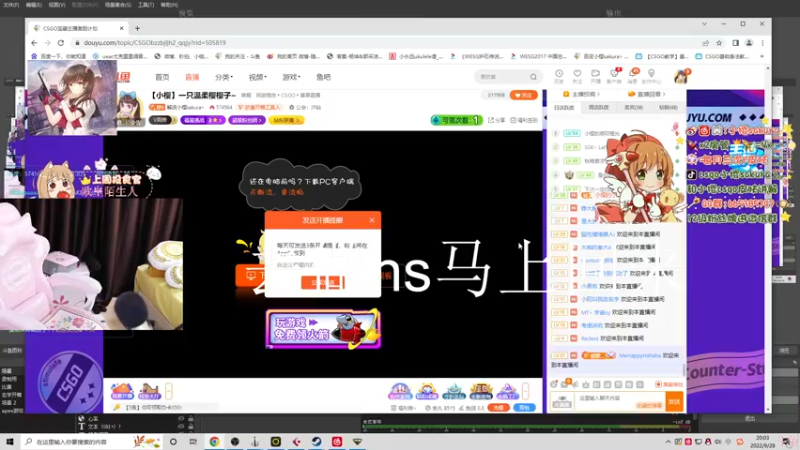Open the 主播投稿 link
This screenshot has width=800, height=450.
point(582,94)
